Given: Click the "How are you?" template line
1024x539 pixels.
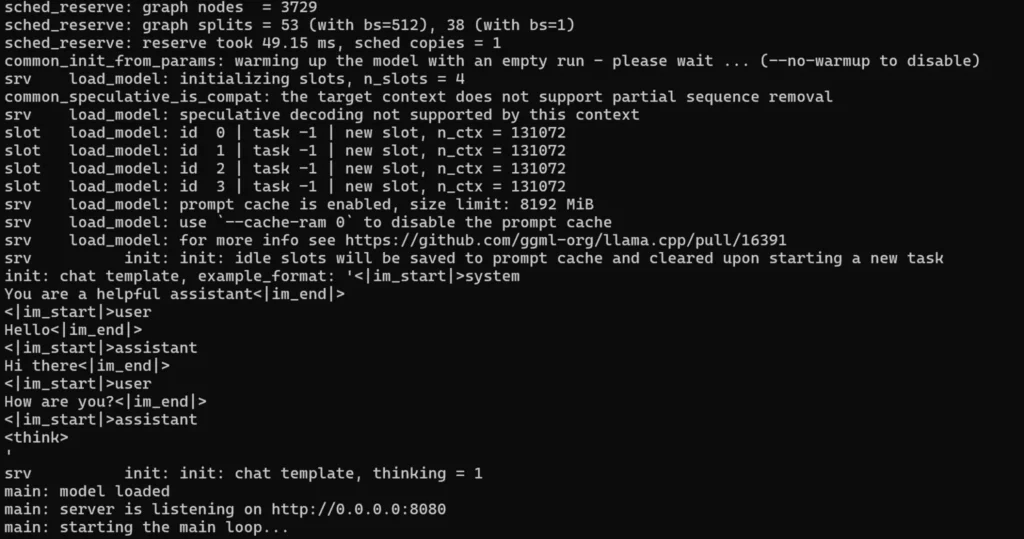Looking at the screenshot, I should coord(105,401).
